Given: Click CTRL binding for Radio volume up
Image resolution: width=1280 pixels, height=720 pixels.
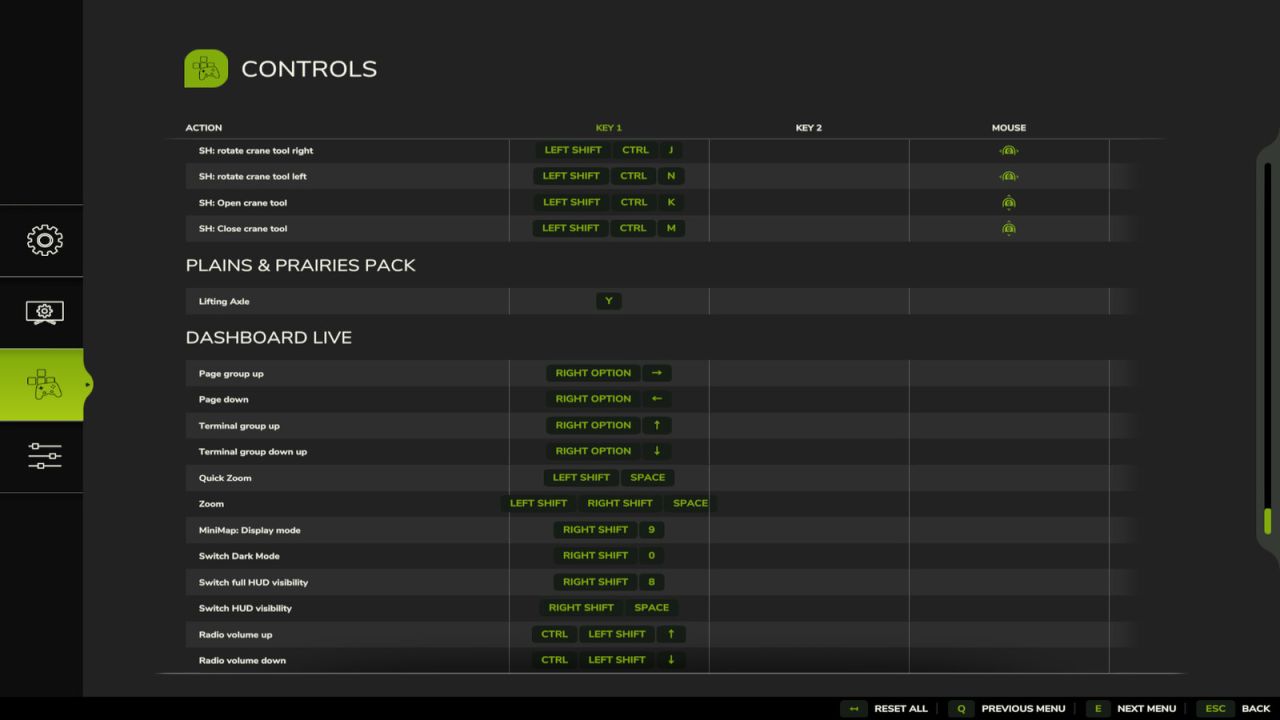Looking at the screenshot, I should point(554,633).
